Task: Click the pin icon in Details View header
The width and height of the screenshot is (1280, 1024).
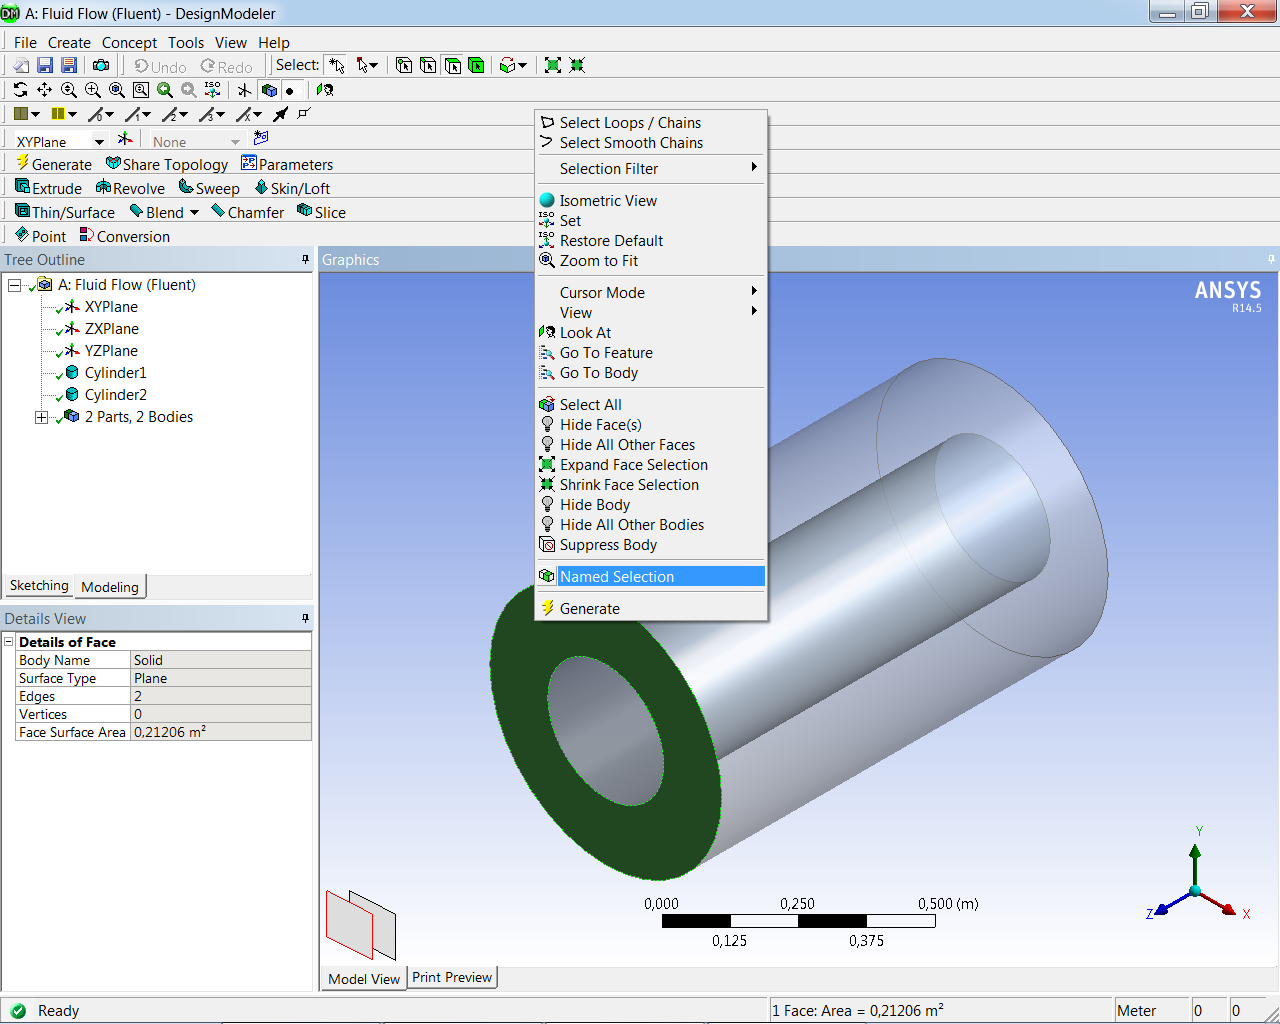Action: pos(305,618)
